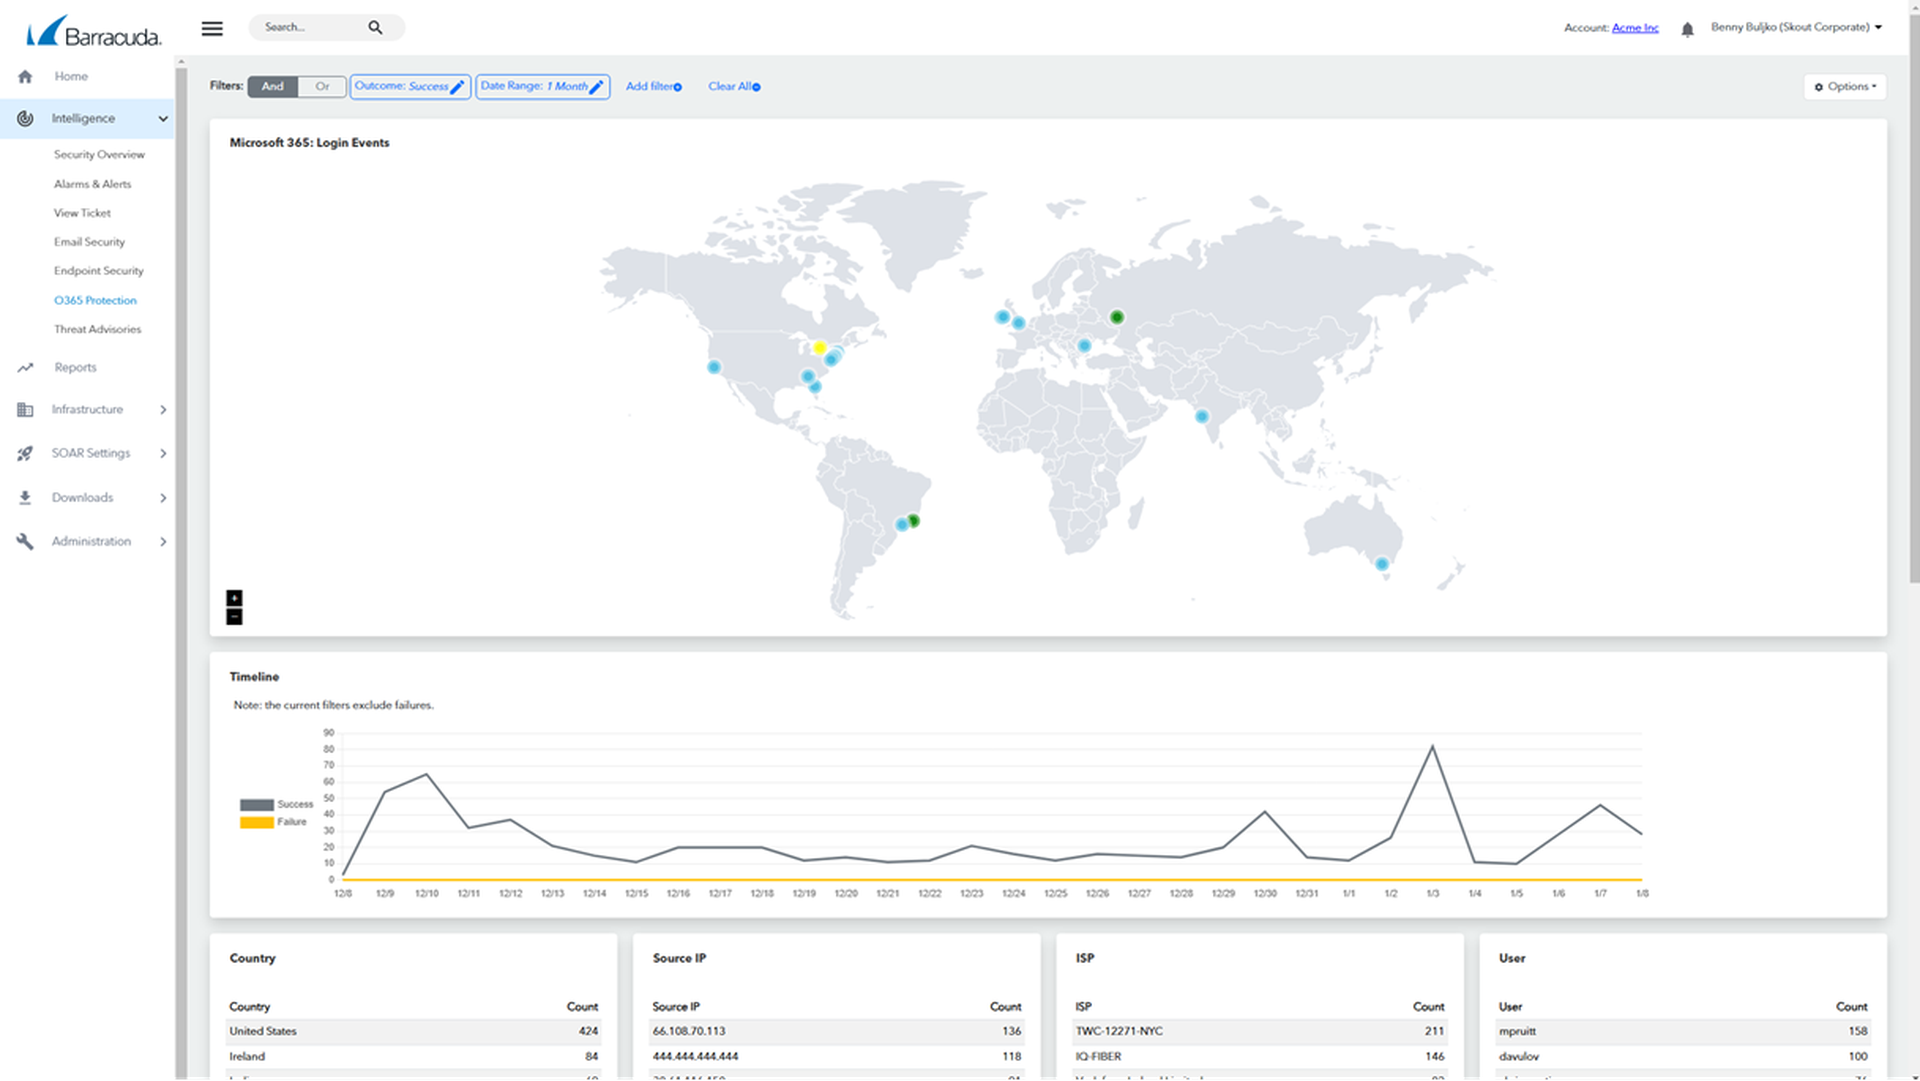The image size is (1920, 1081).
Task: Click the 12/10 peak on timeline
Action: pyautogui.click(x=427, y=774)
